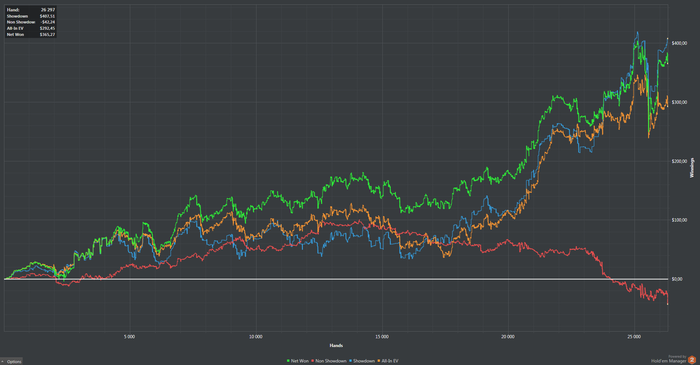Screen dimensions: 700x365
Task: Click the $300,00 y-axis label
Action: click(x=679, y=102)
